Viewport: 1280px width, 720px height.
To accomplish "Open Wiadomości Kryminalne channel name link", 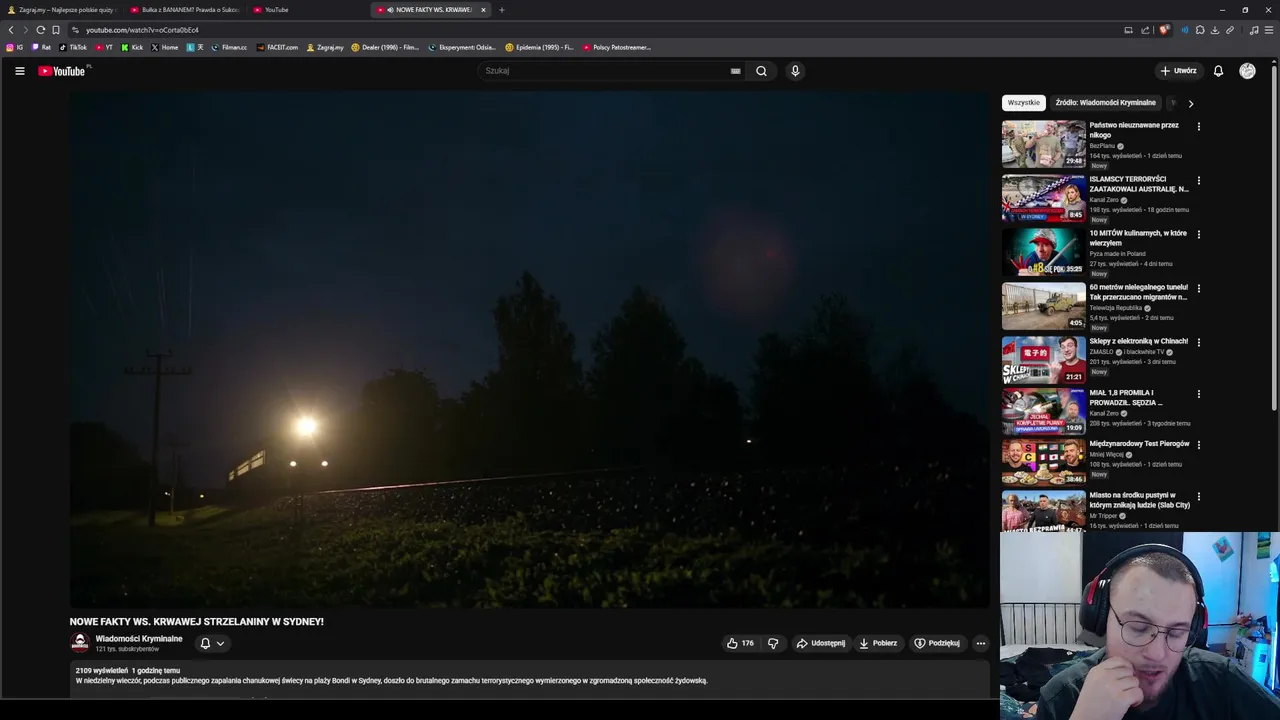I will [139, 638].
